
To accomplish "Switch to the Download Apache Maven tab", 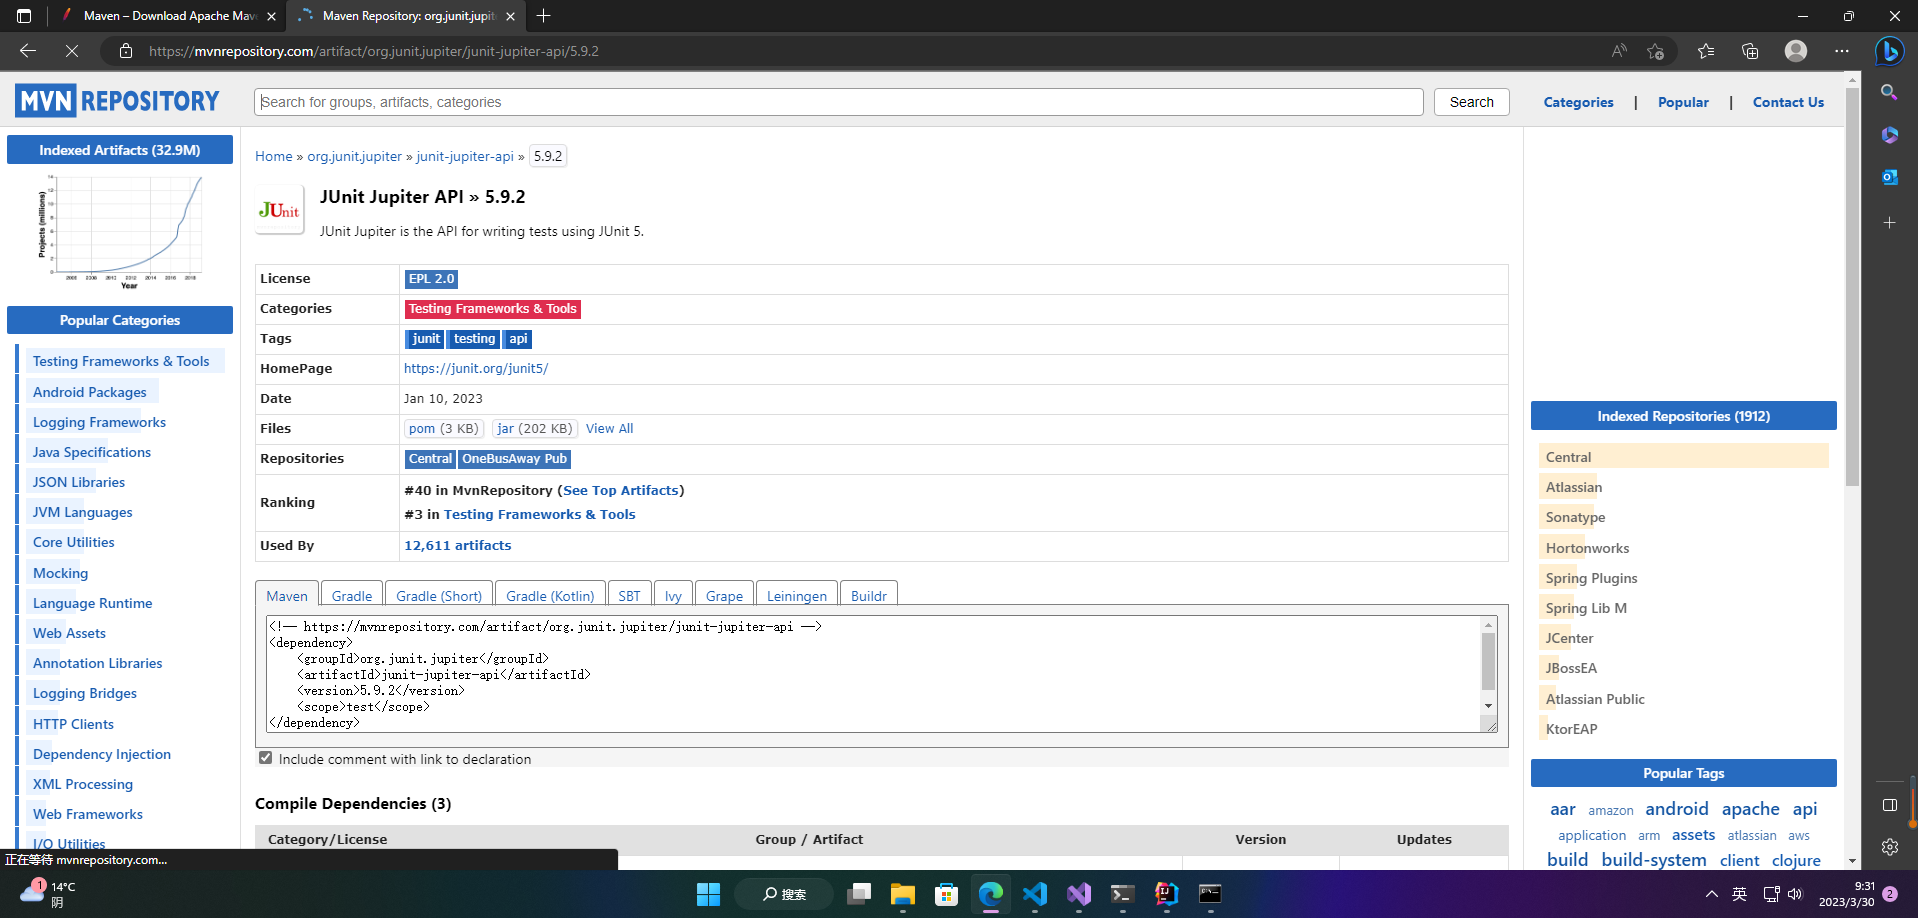I will pyautogui.click(x=168, y=16).
